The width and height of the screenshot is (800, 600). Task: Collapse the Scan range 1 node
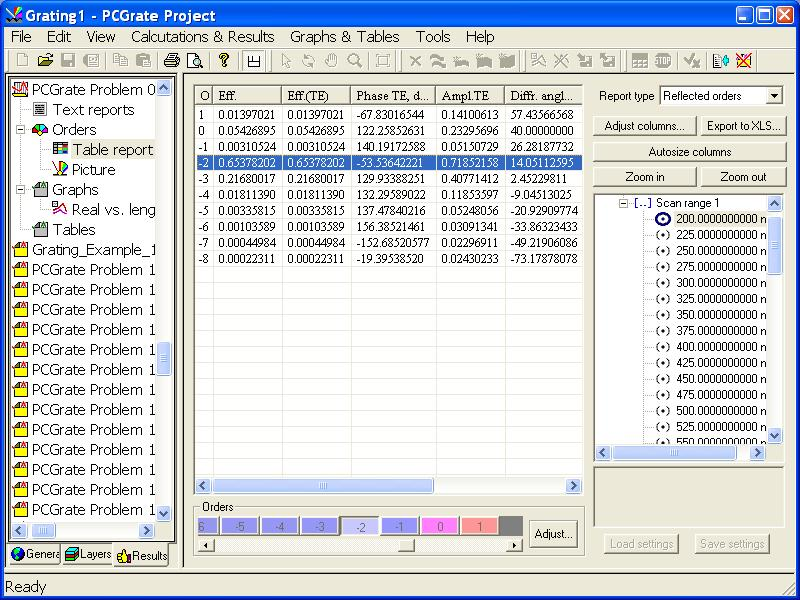click(623, 203)
